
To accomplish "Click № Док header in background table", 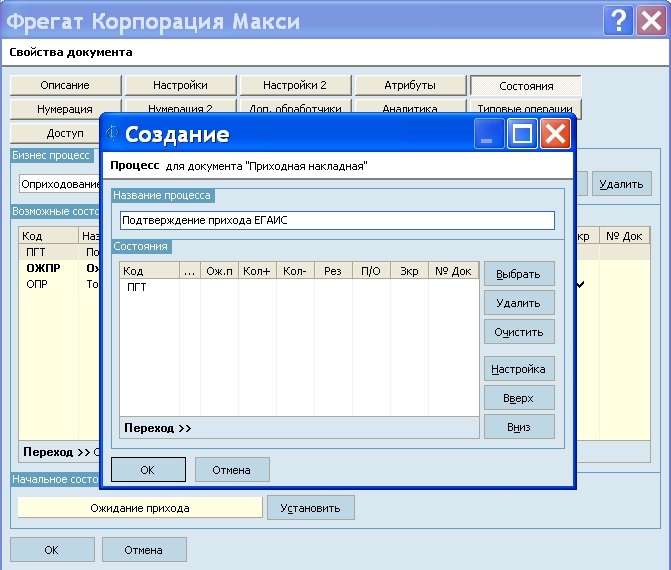I will 624,236.
